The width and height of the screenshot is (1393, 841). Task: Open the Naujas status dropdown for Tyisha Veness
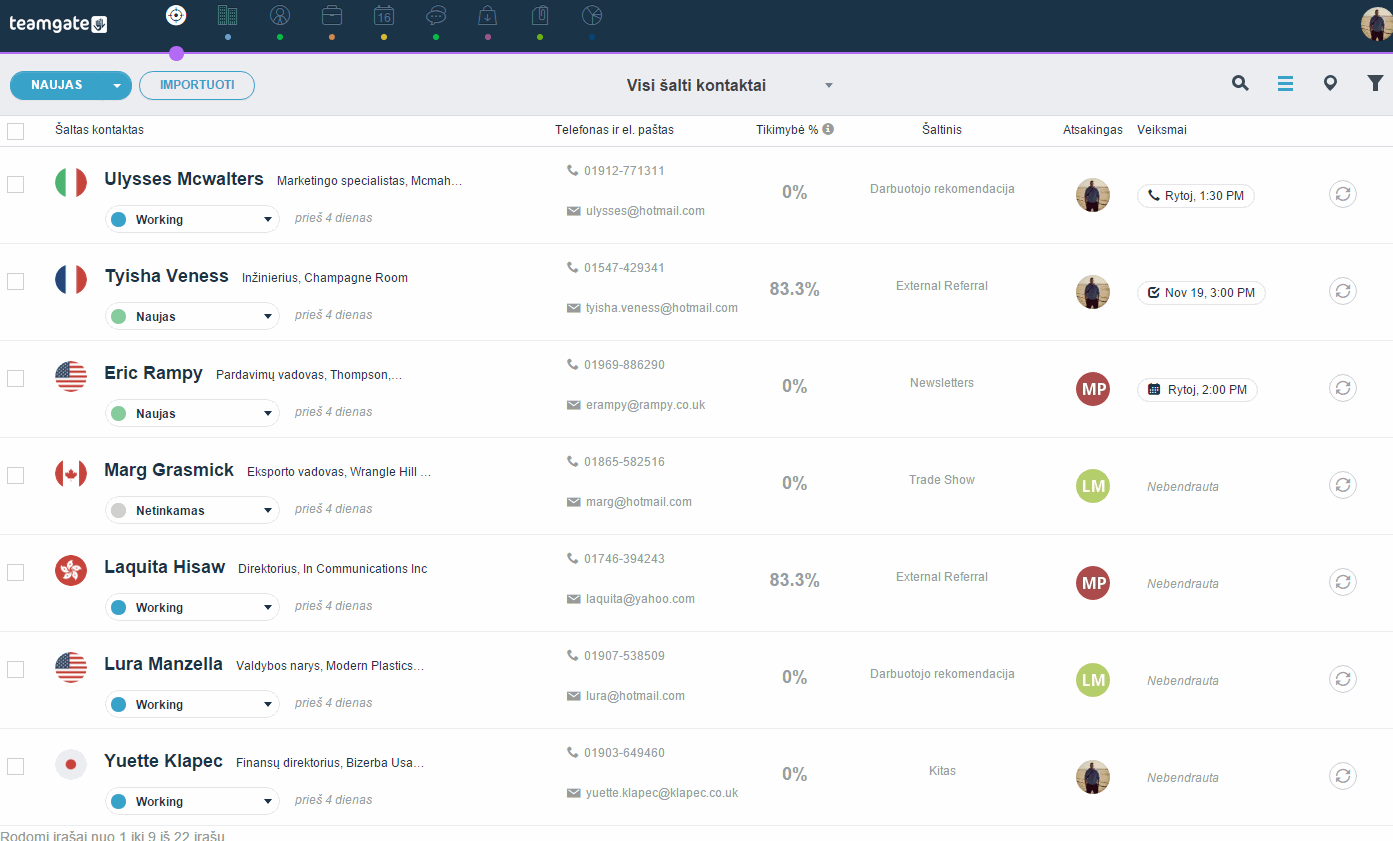tap(192, 316)
